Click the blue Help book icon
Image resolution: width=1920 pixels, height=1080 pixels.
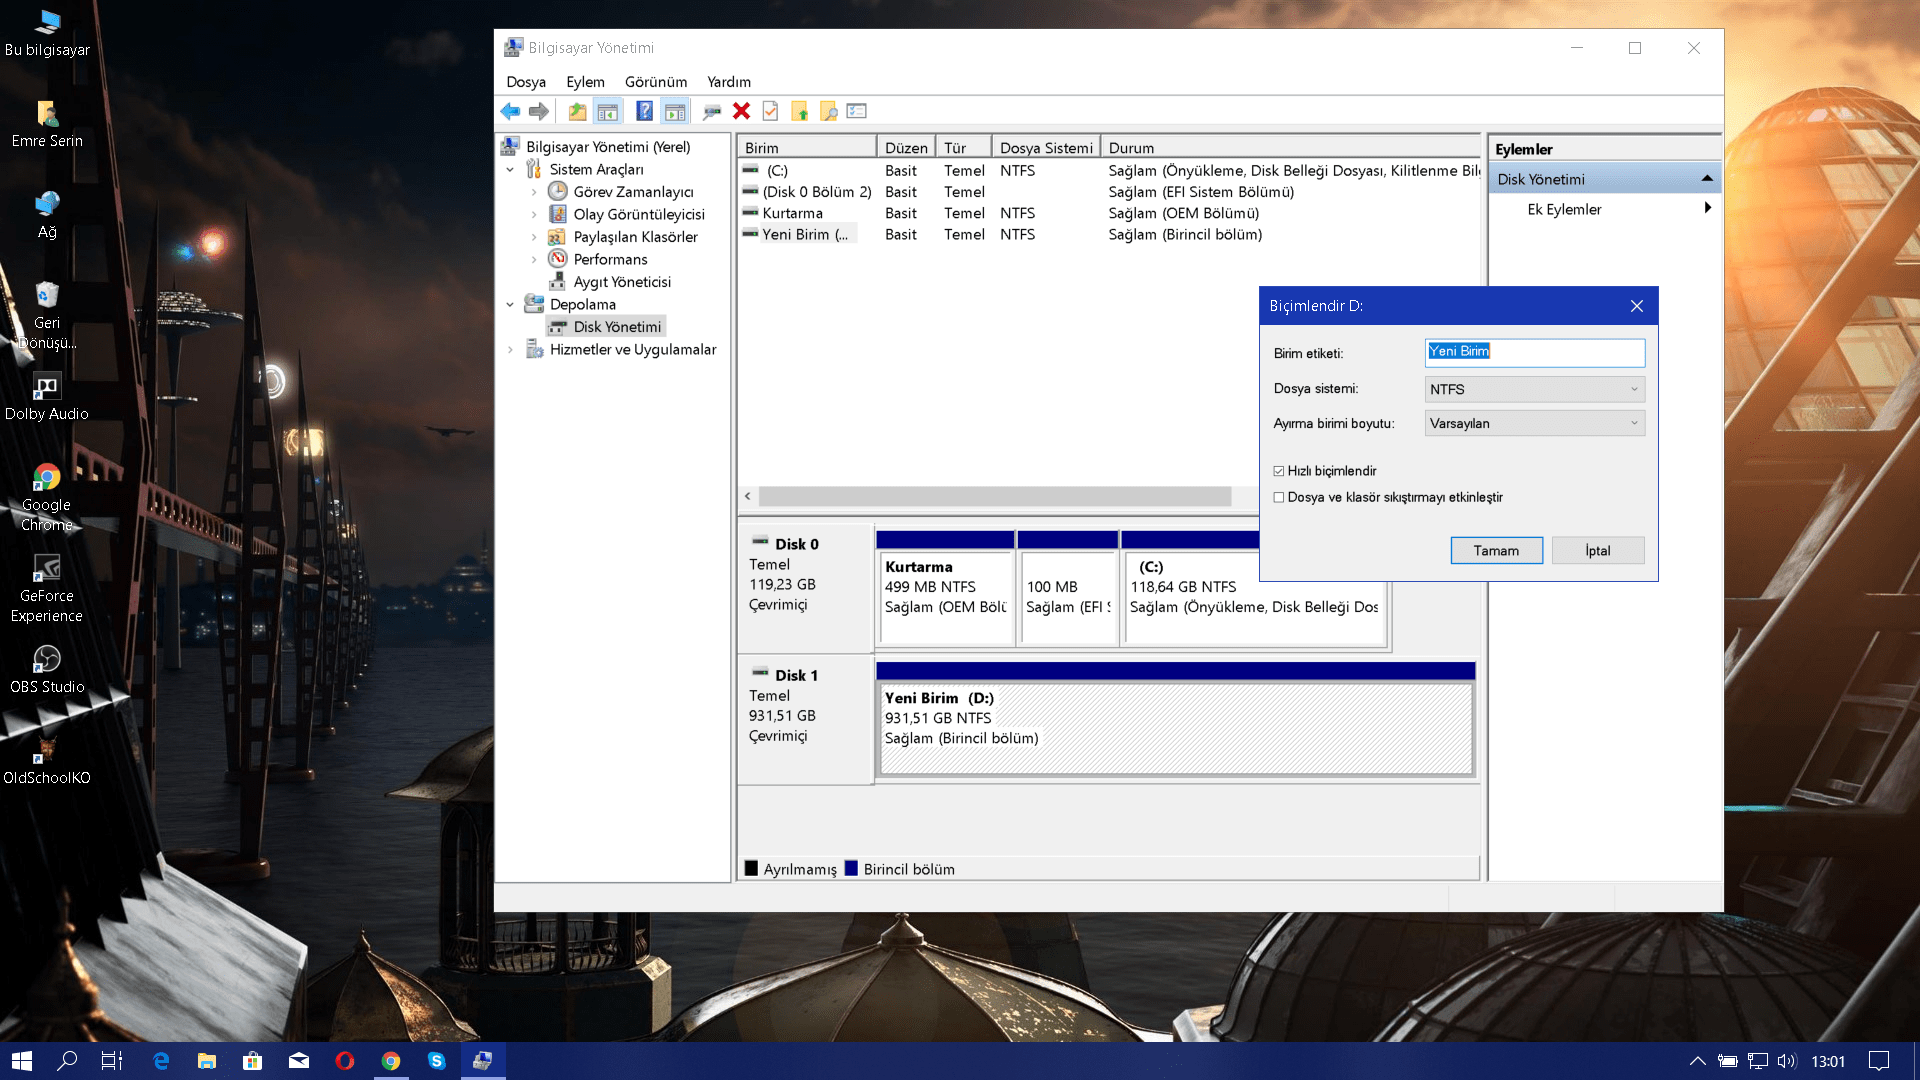(x=644, y=111)
